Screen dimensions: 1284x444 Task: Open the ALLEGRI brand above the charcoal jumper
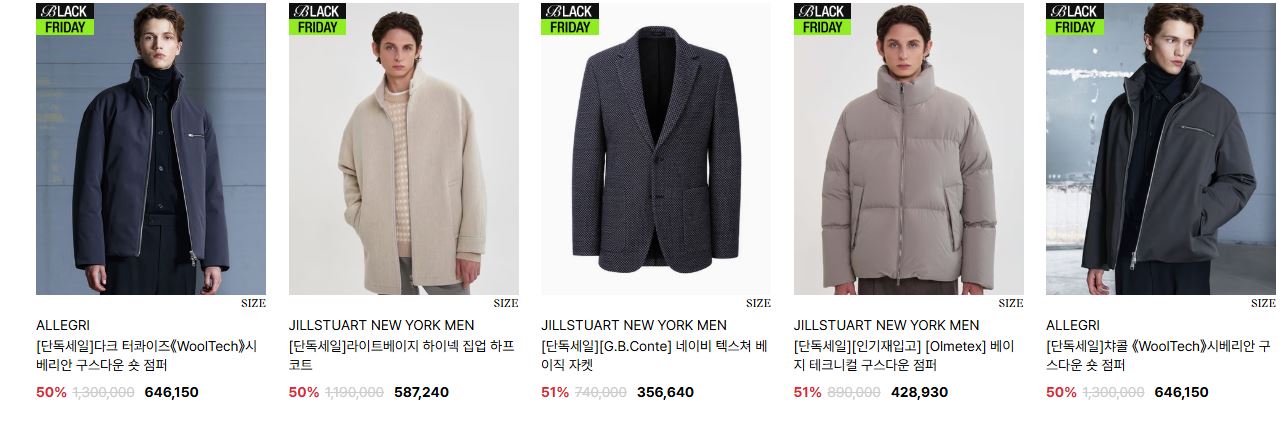click(x=1073, y=325)
